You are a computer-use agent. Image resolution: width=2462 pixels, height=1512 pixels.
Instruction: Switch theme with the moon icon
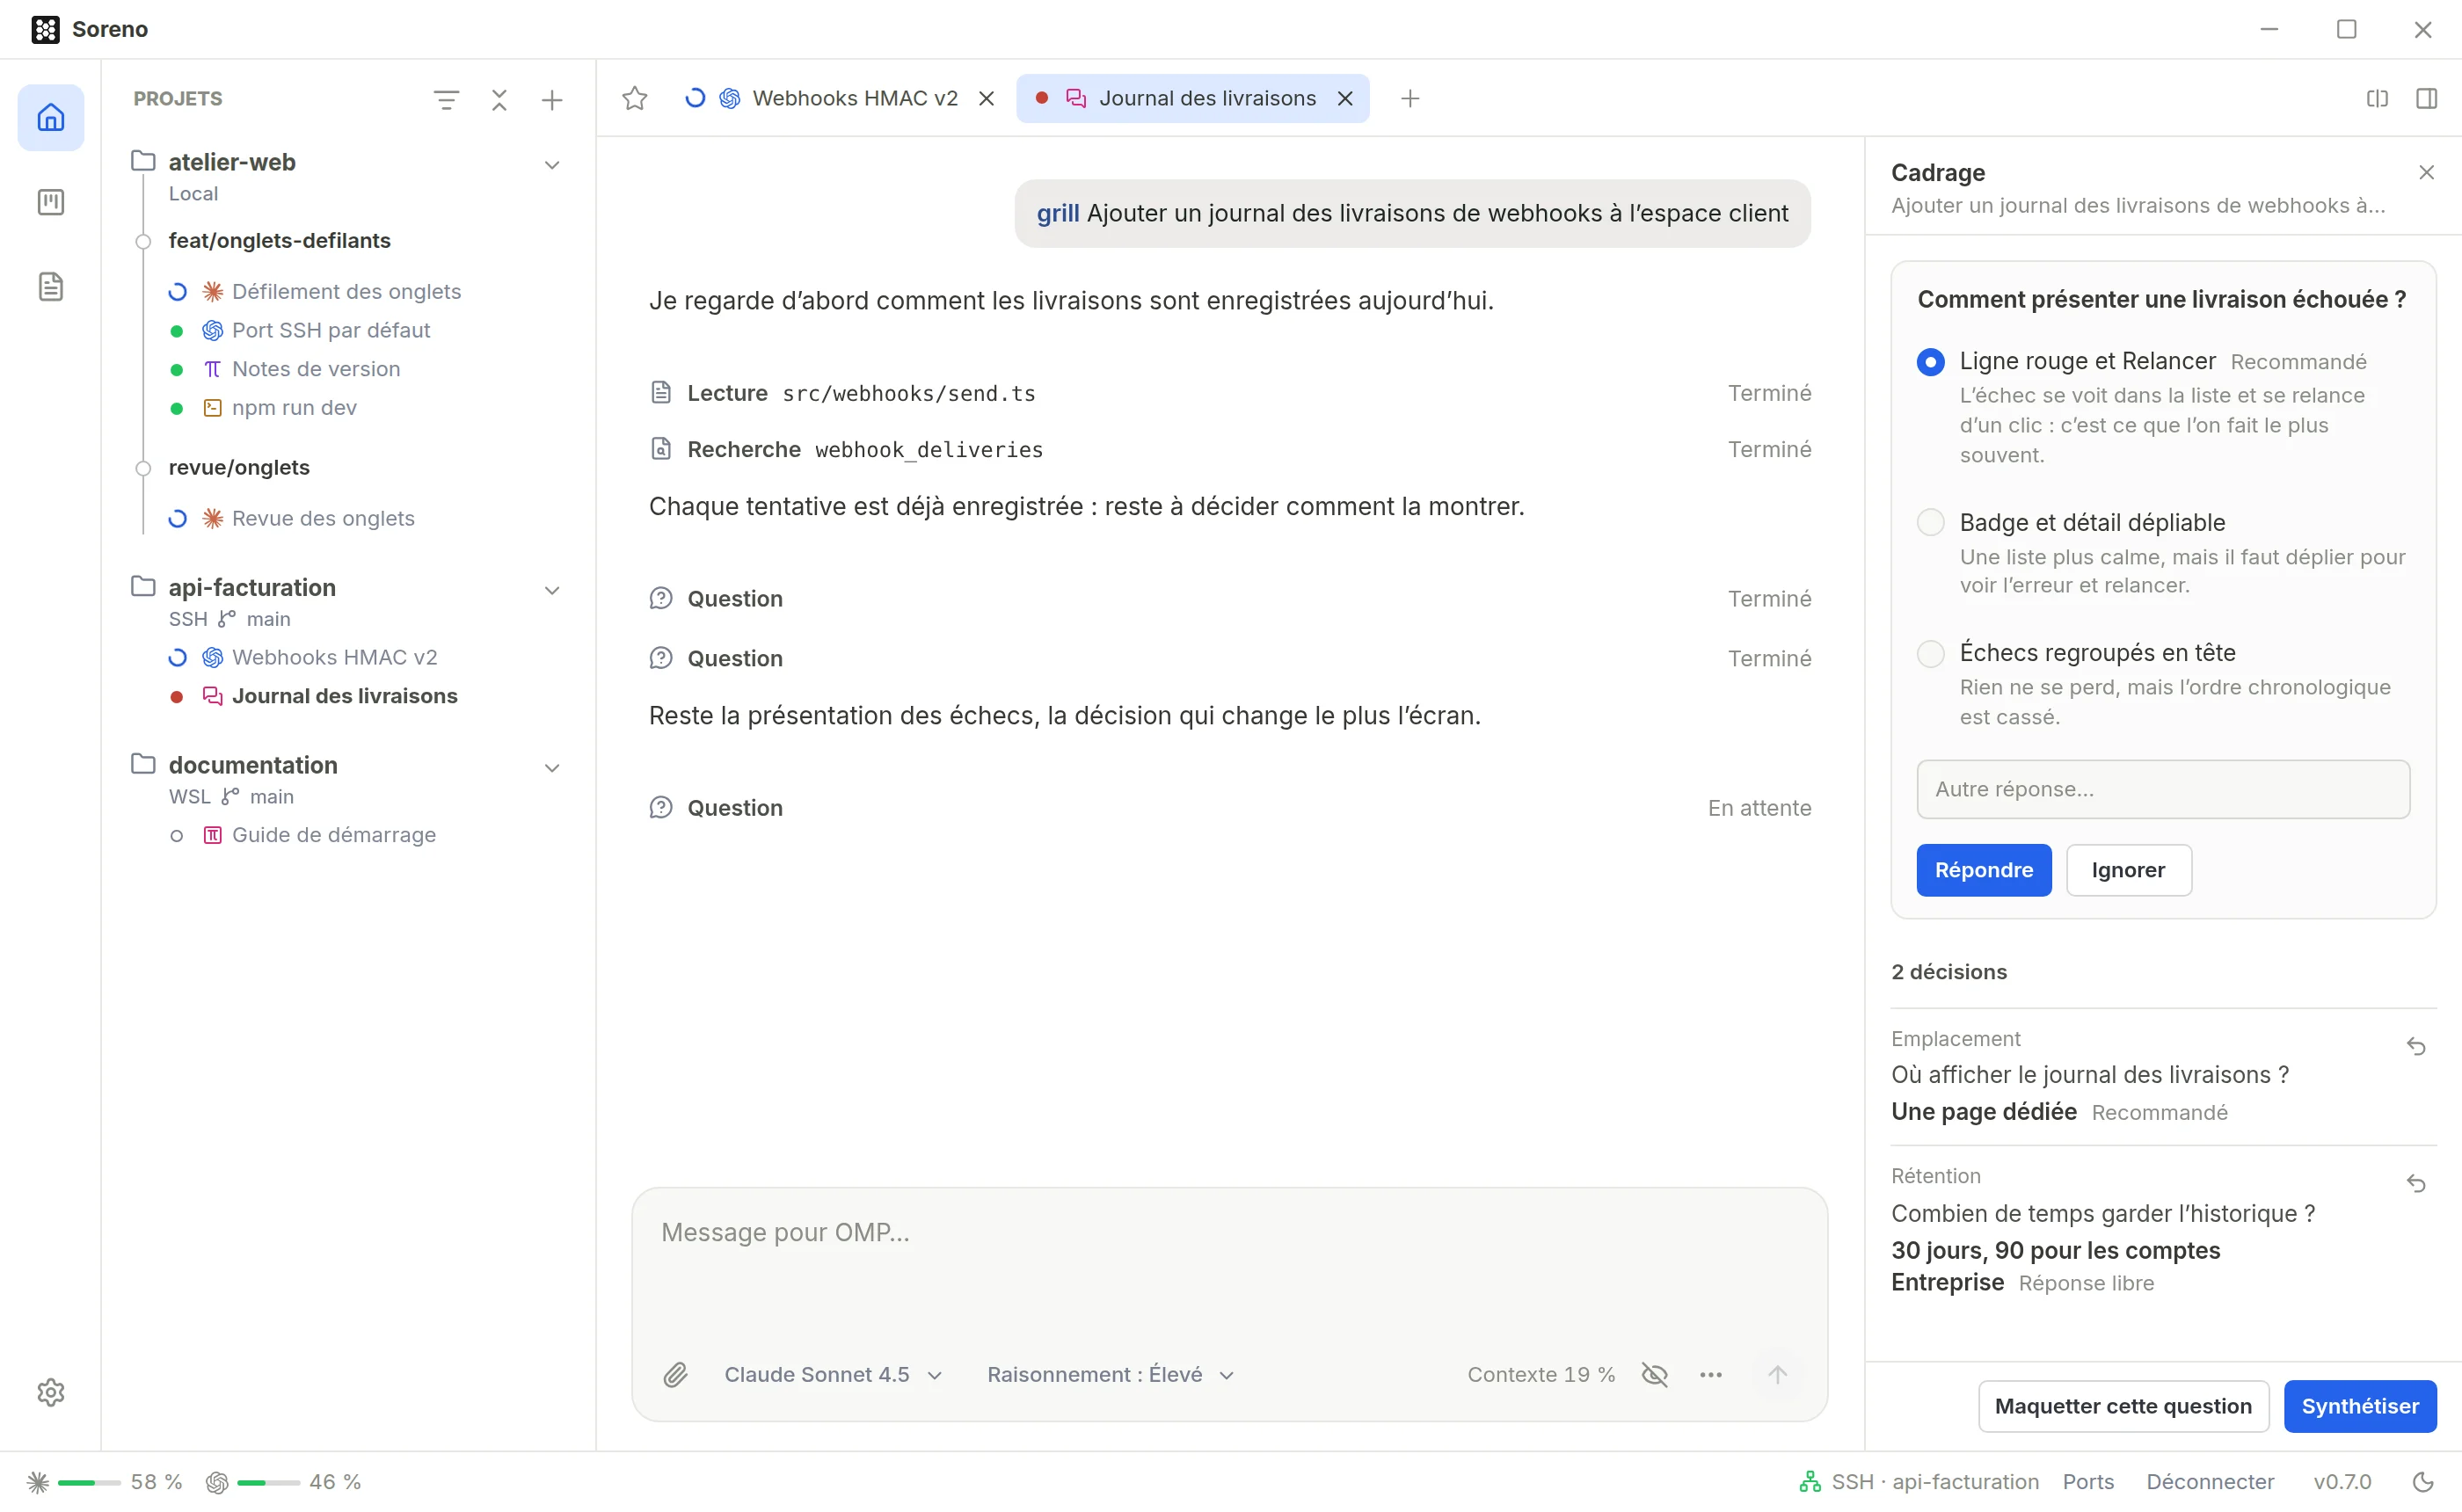(2423, 1482)
